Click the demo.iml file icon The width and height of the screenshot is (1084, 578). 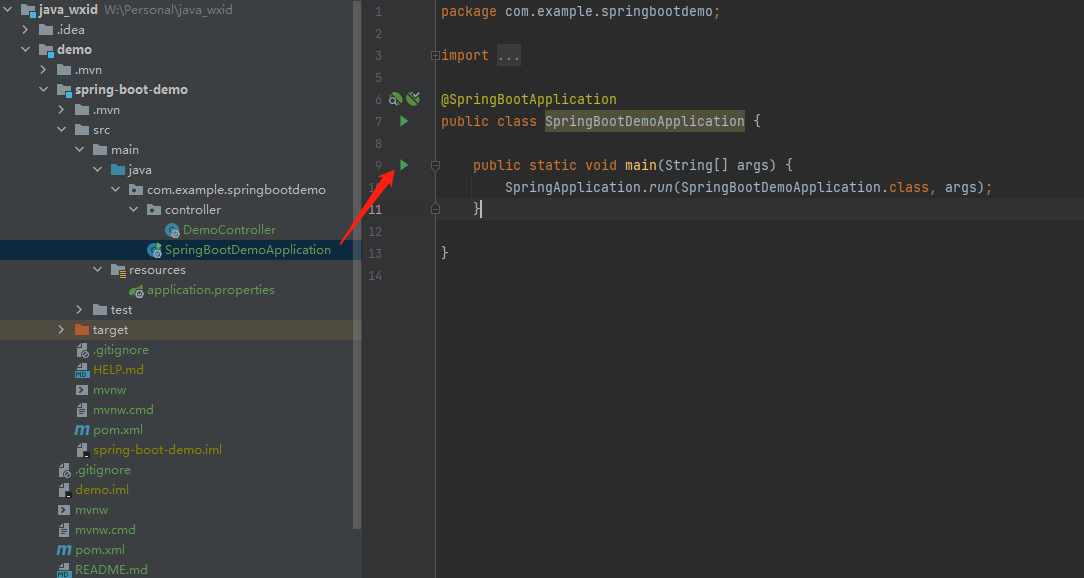pos(64,490)
